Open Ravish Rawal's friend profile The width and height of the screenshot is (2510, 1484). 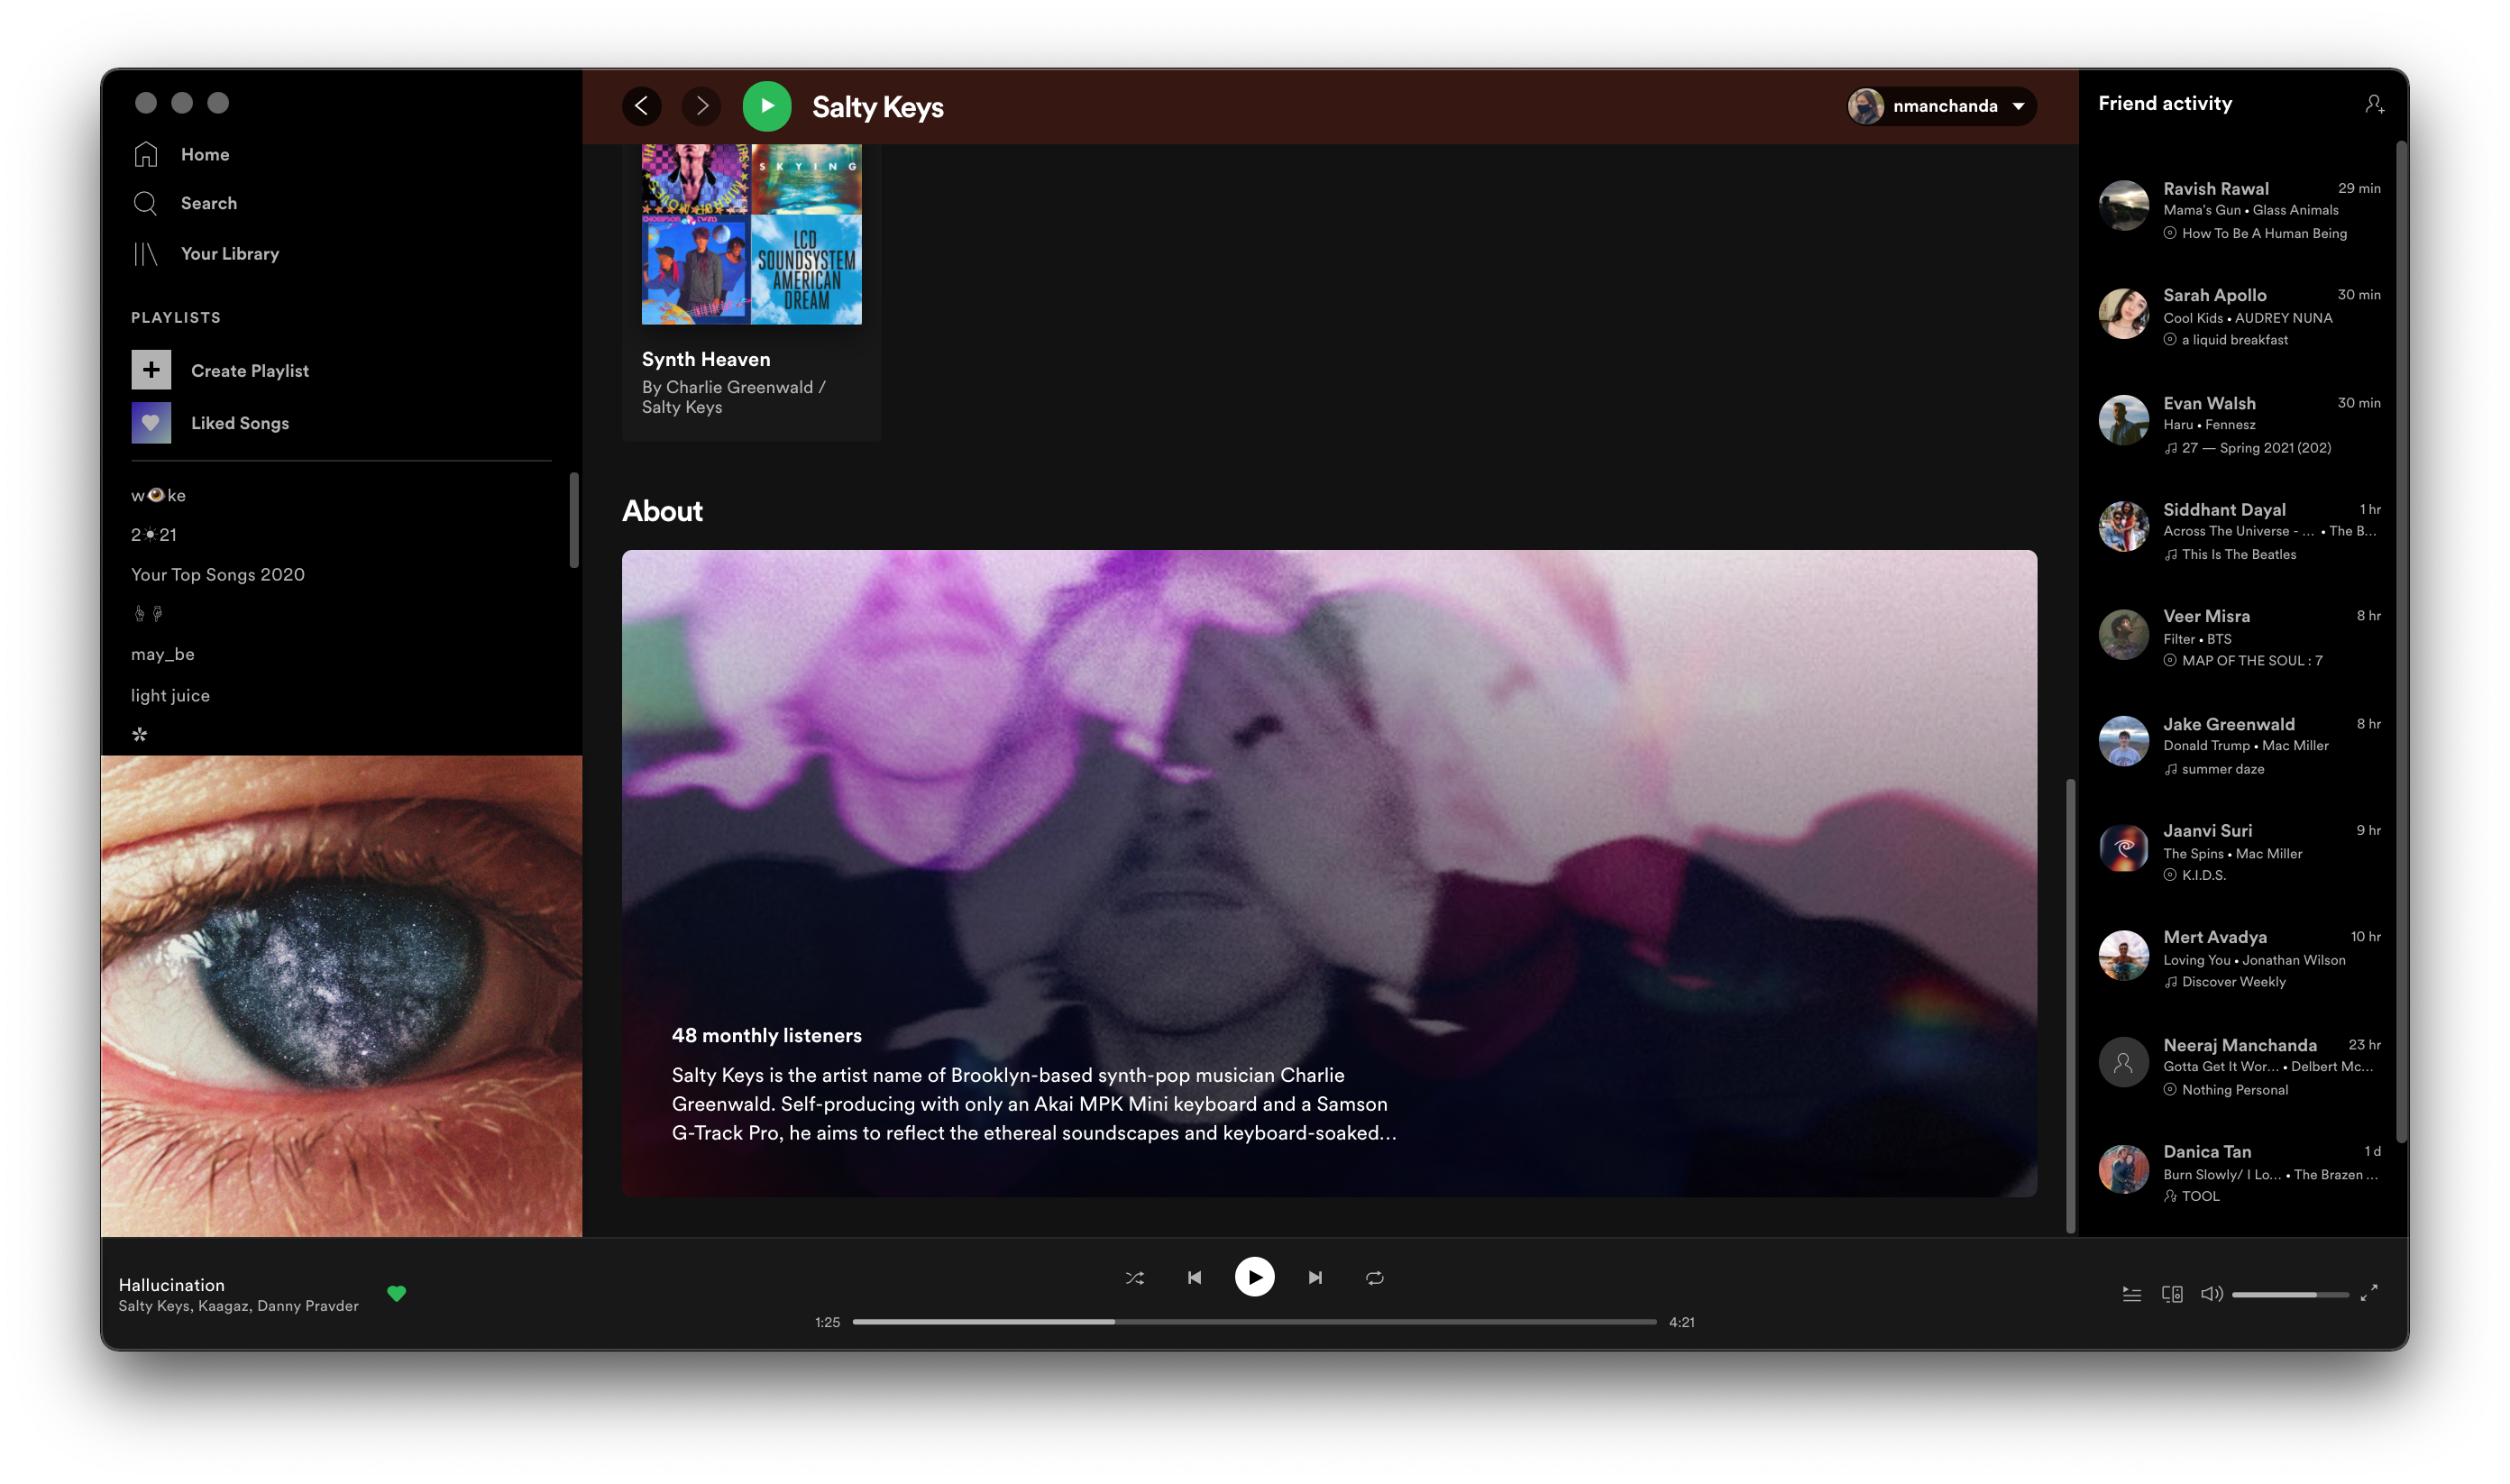(x=2216, y=189)
